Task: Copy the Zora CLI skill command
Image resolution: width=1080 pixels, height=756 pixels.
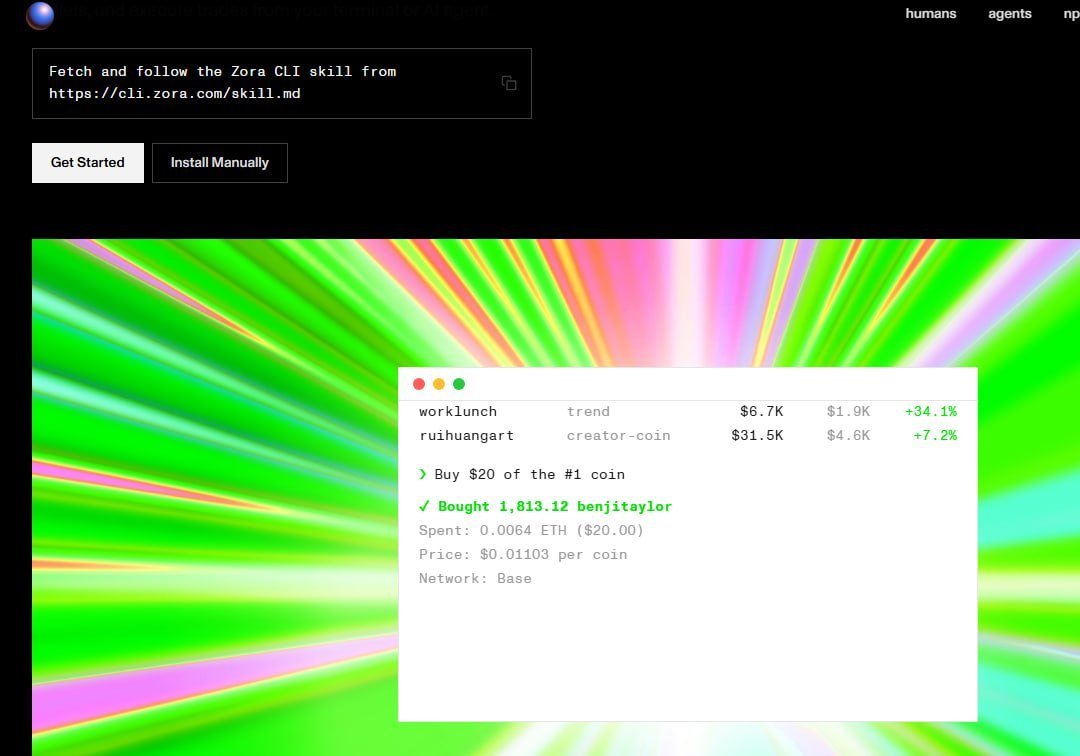Action: pos(509,83)
